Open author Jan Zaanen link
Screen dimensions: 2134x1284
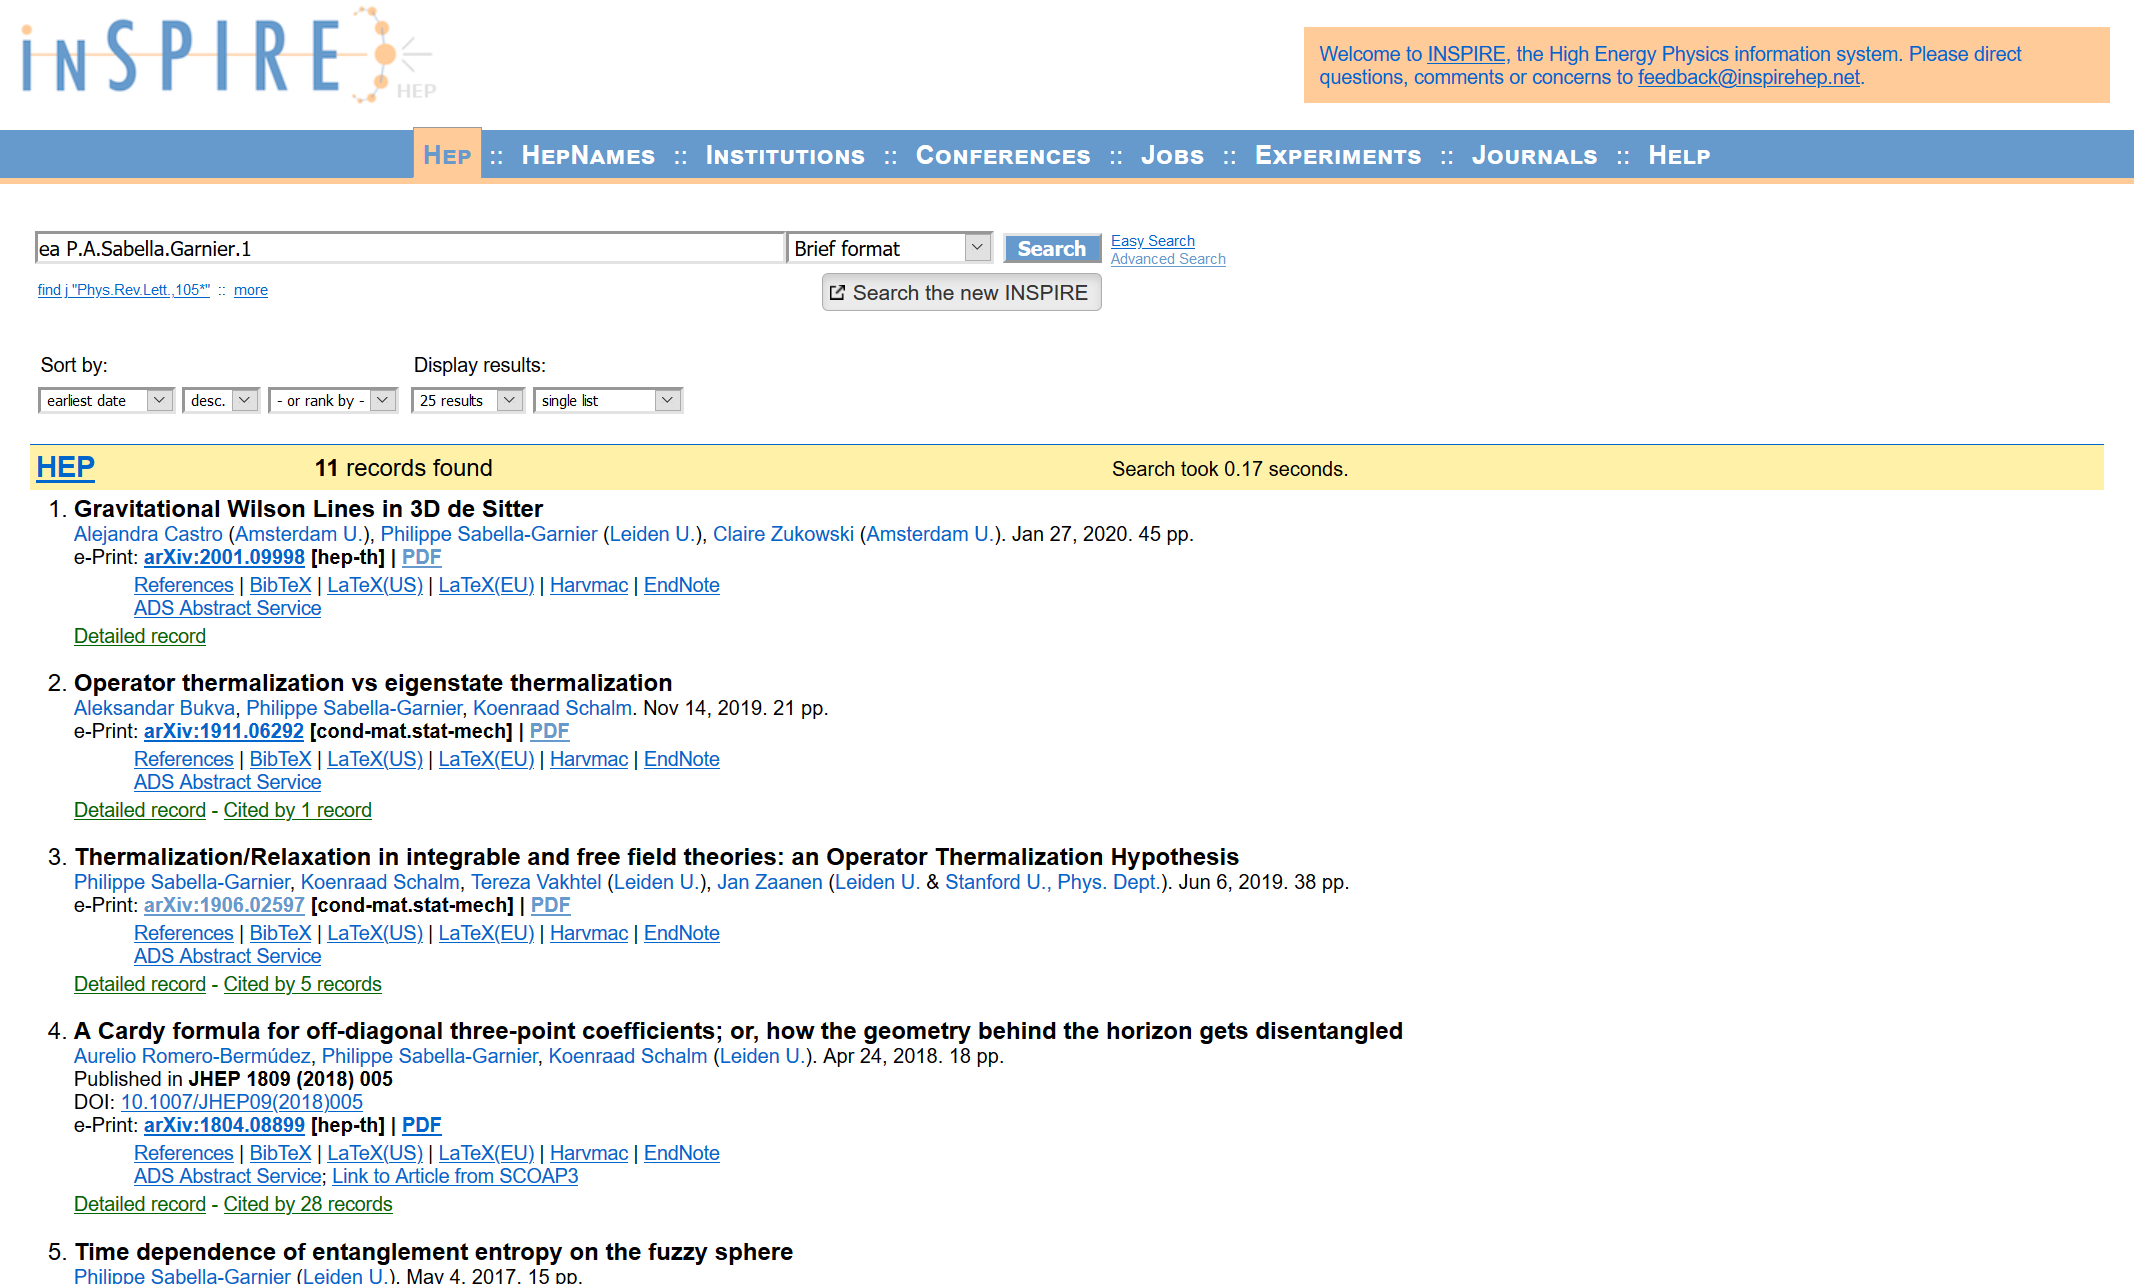[x=770, y=882]
